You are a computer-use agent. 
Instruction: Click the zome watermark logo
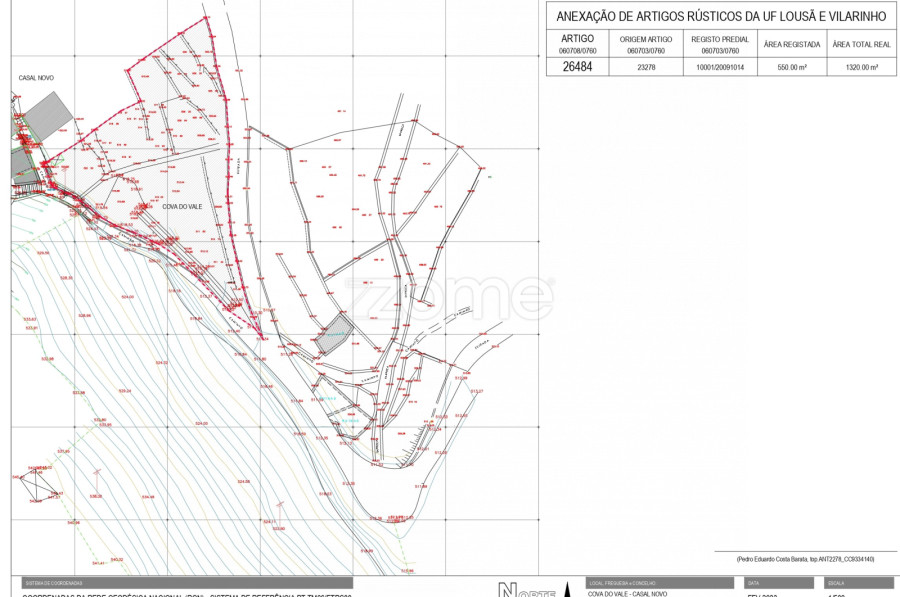click(449, 296)
